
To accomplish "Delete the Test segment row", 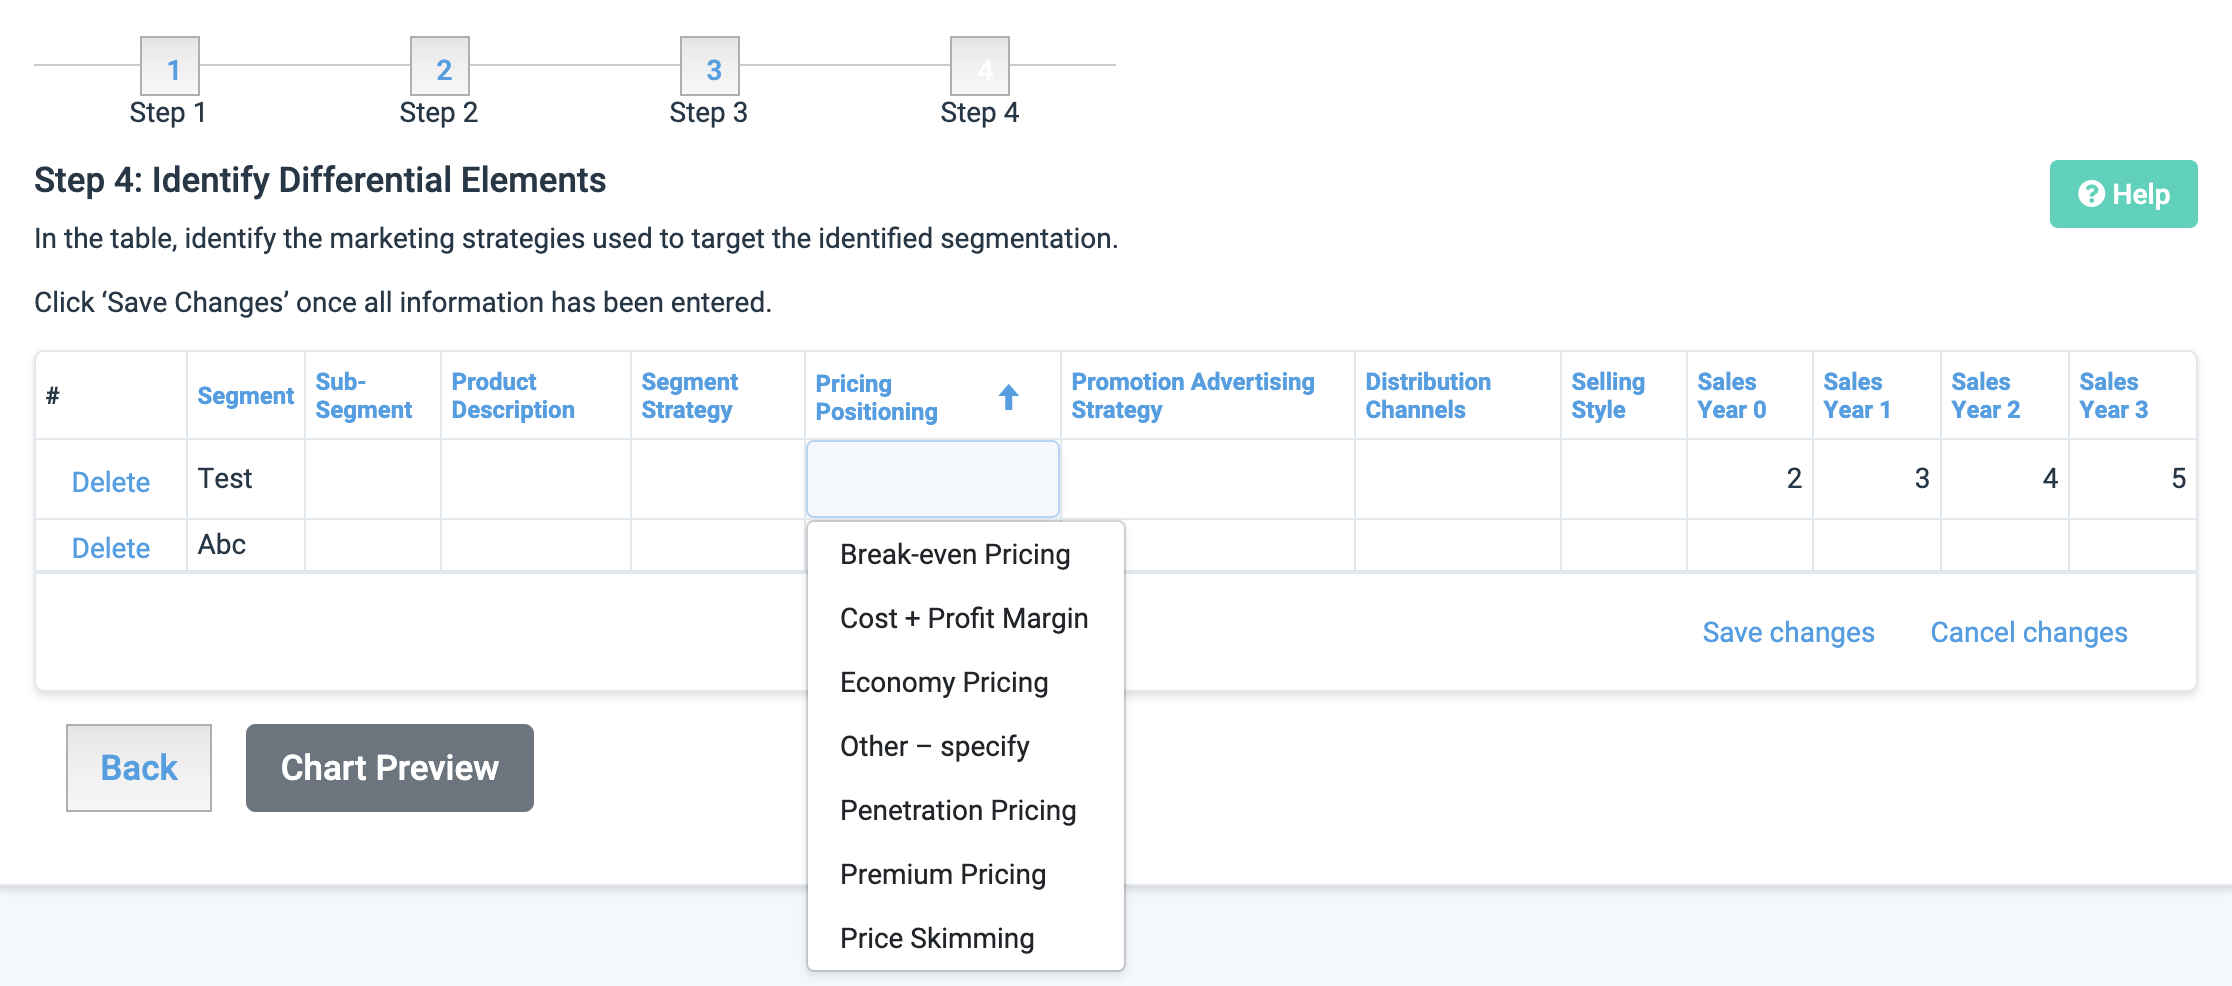I will click(111, 482).
